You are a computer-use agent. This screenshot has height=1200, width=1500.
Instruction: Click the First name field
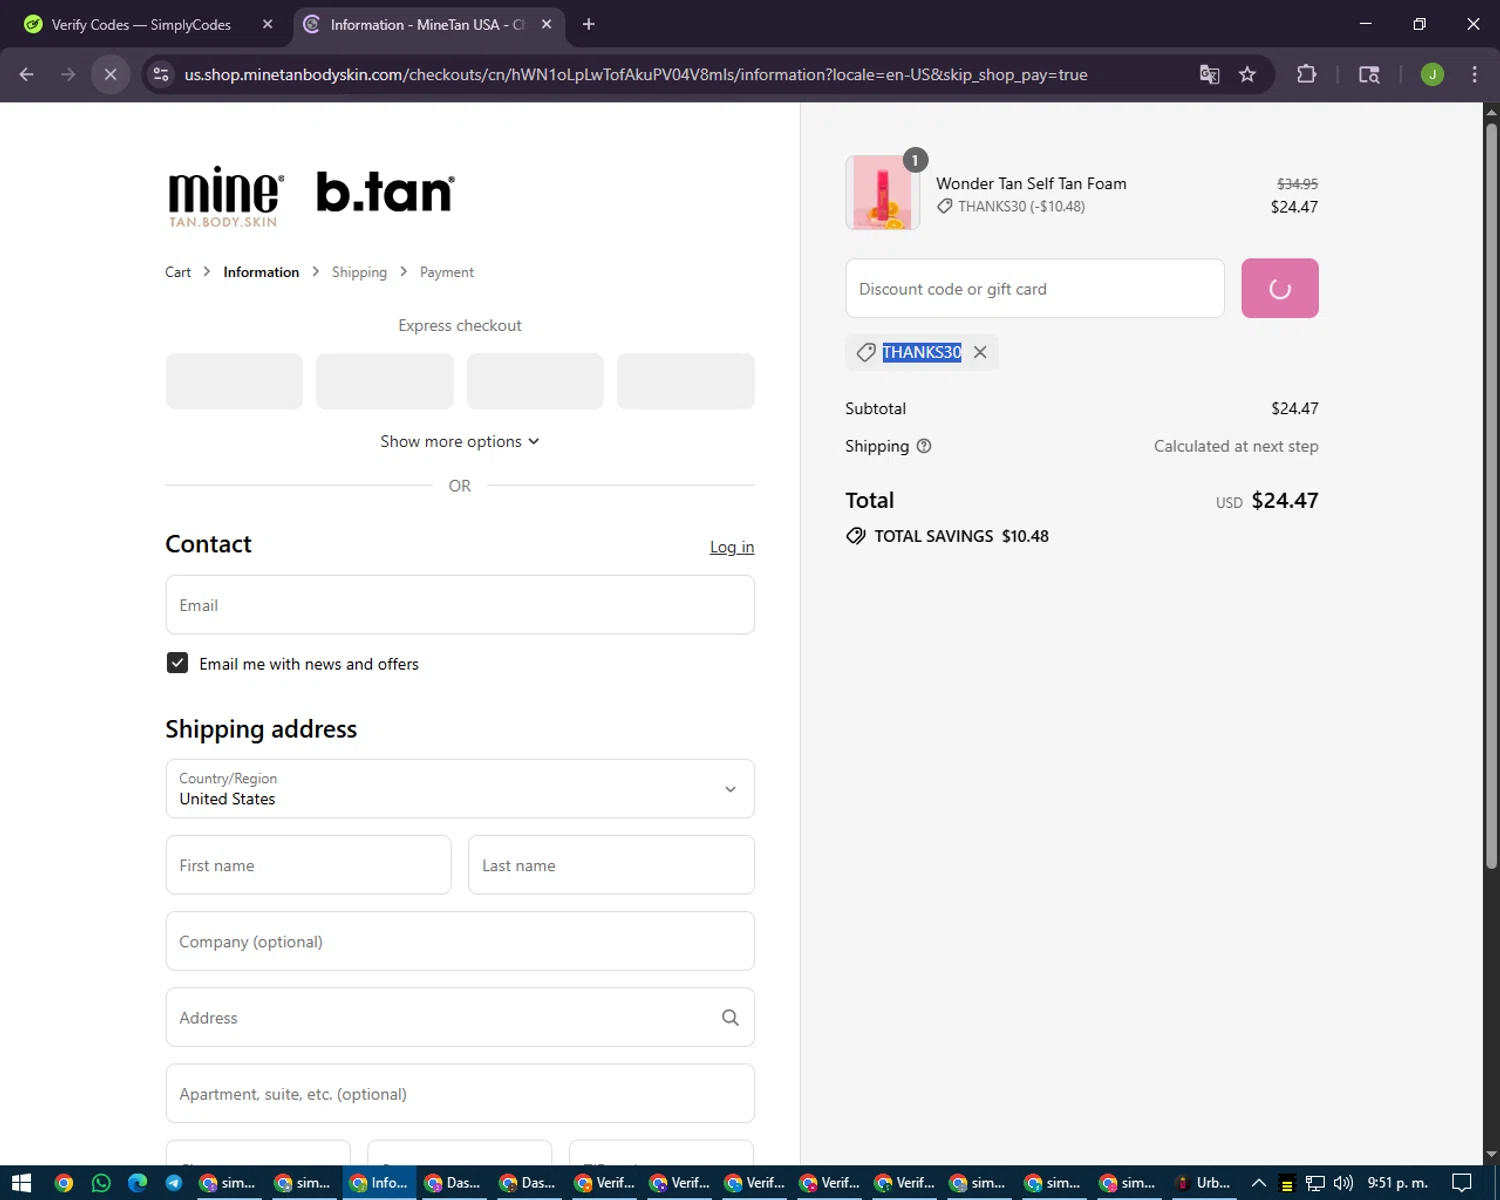click(x=308, y=865)
